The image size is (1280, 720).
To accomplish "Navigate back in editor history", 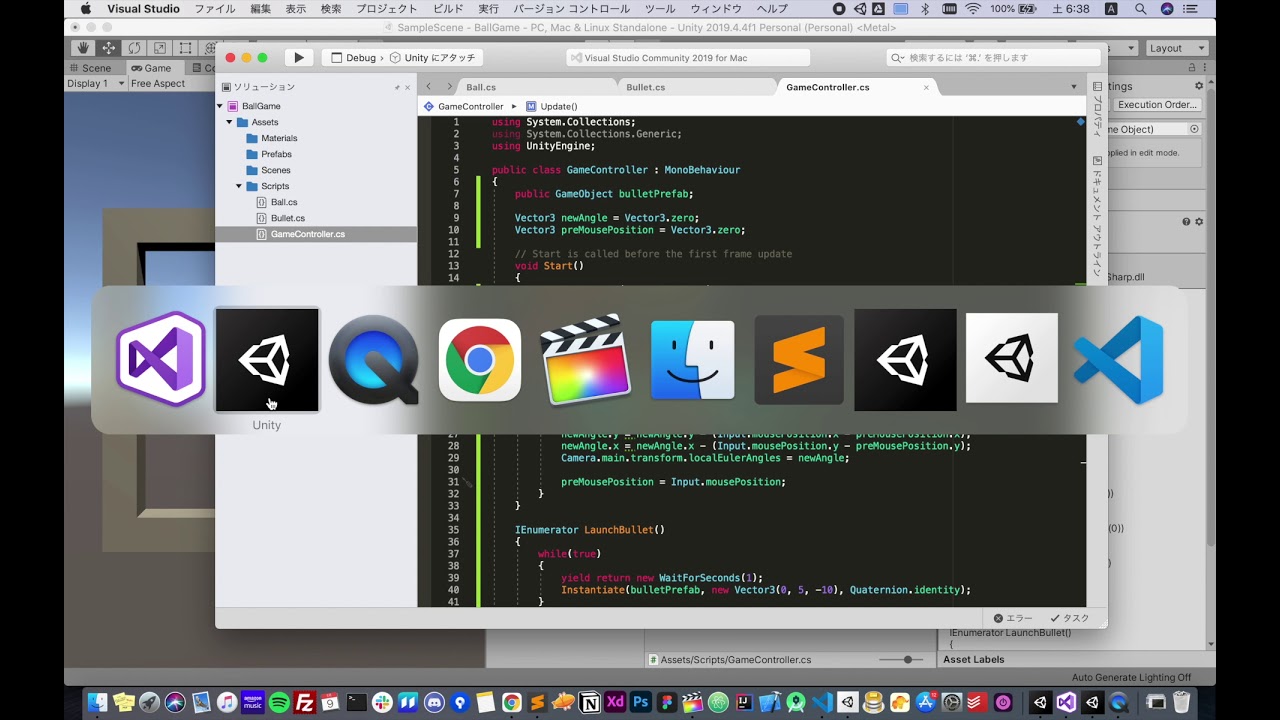I will 428,87.
